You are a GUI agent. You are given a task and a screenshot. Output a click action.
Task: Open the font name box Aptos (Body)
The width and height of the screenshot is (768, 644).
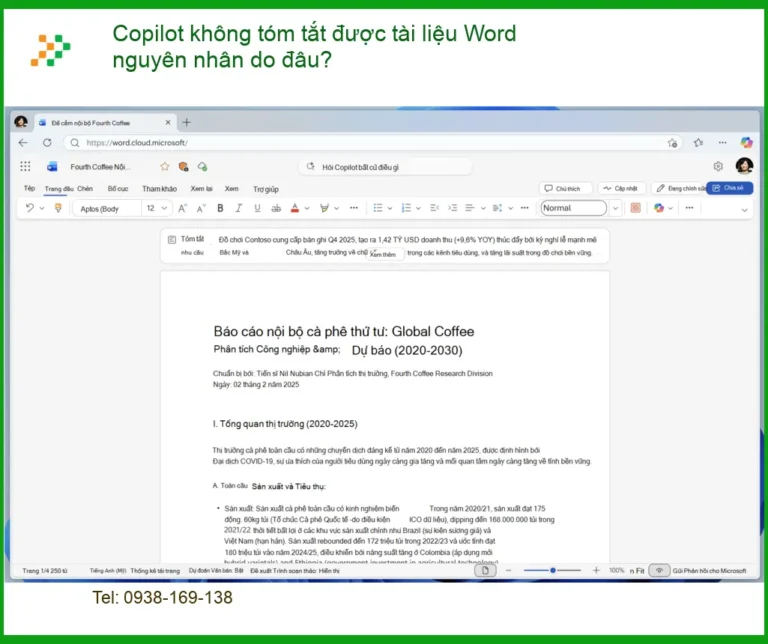107,209
